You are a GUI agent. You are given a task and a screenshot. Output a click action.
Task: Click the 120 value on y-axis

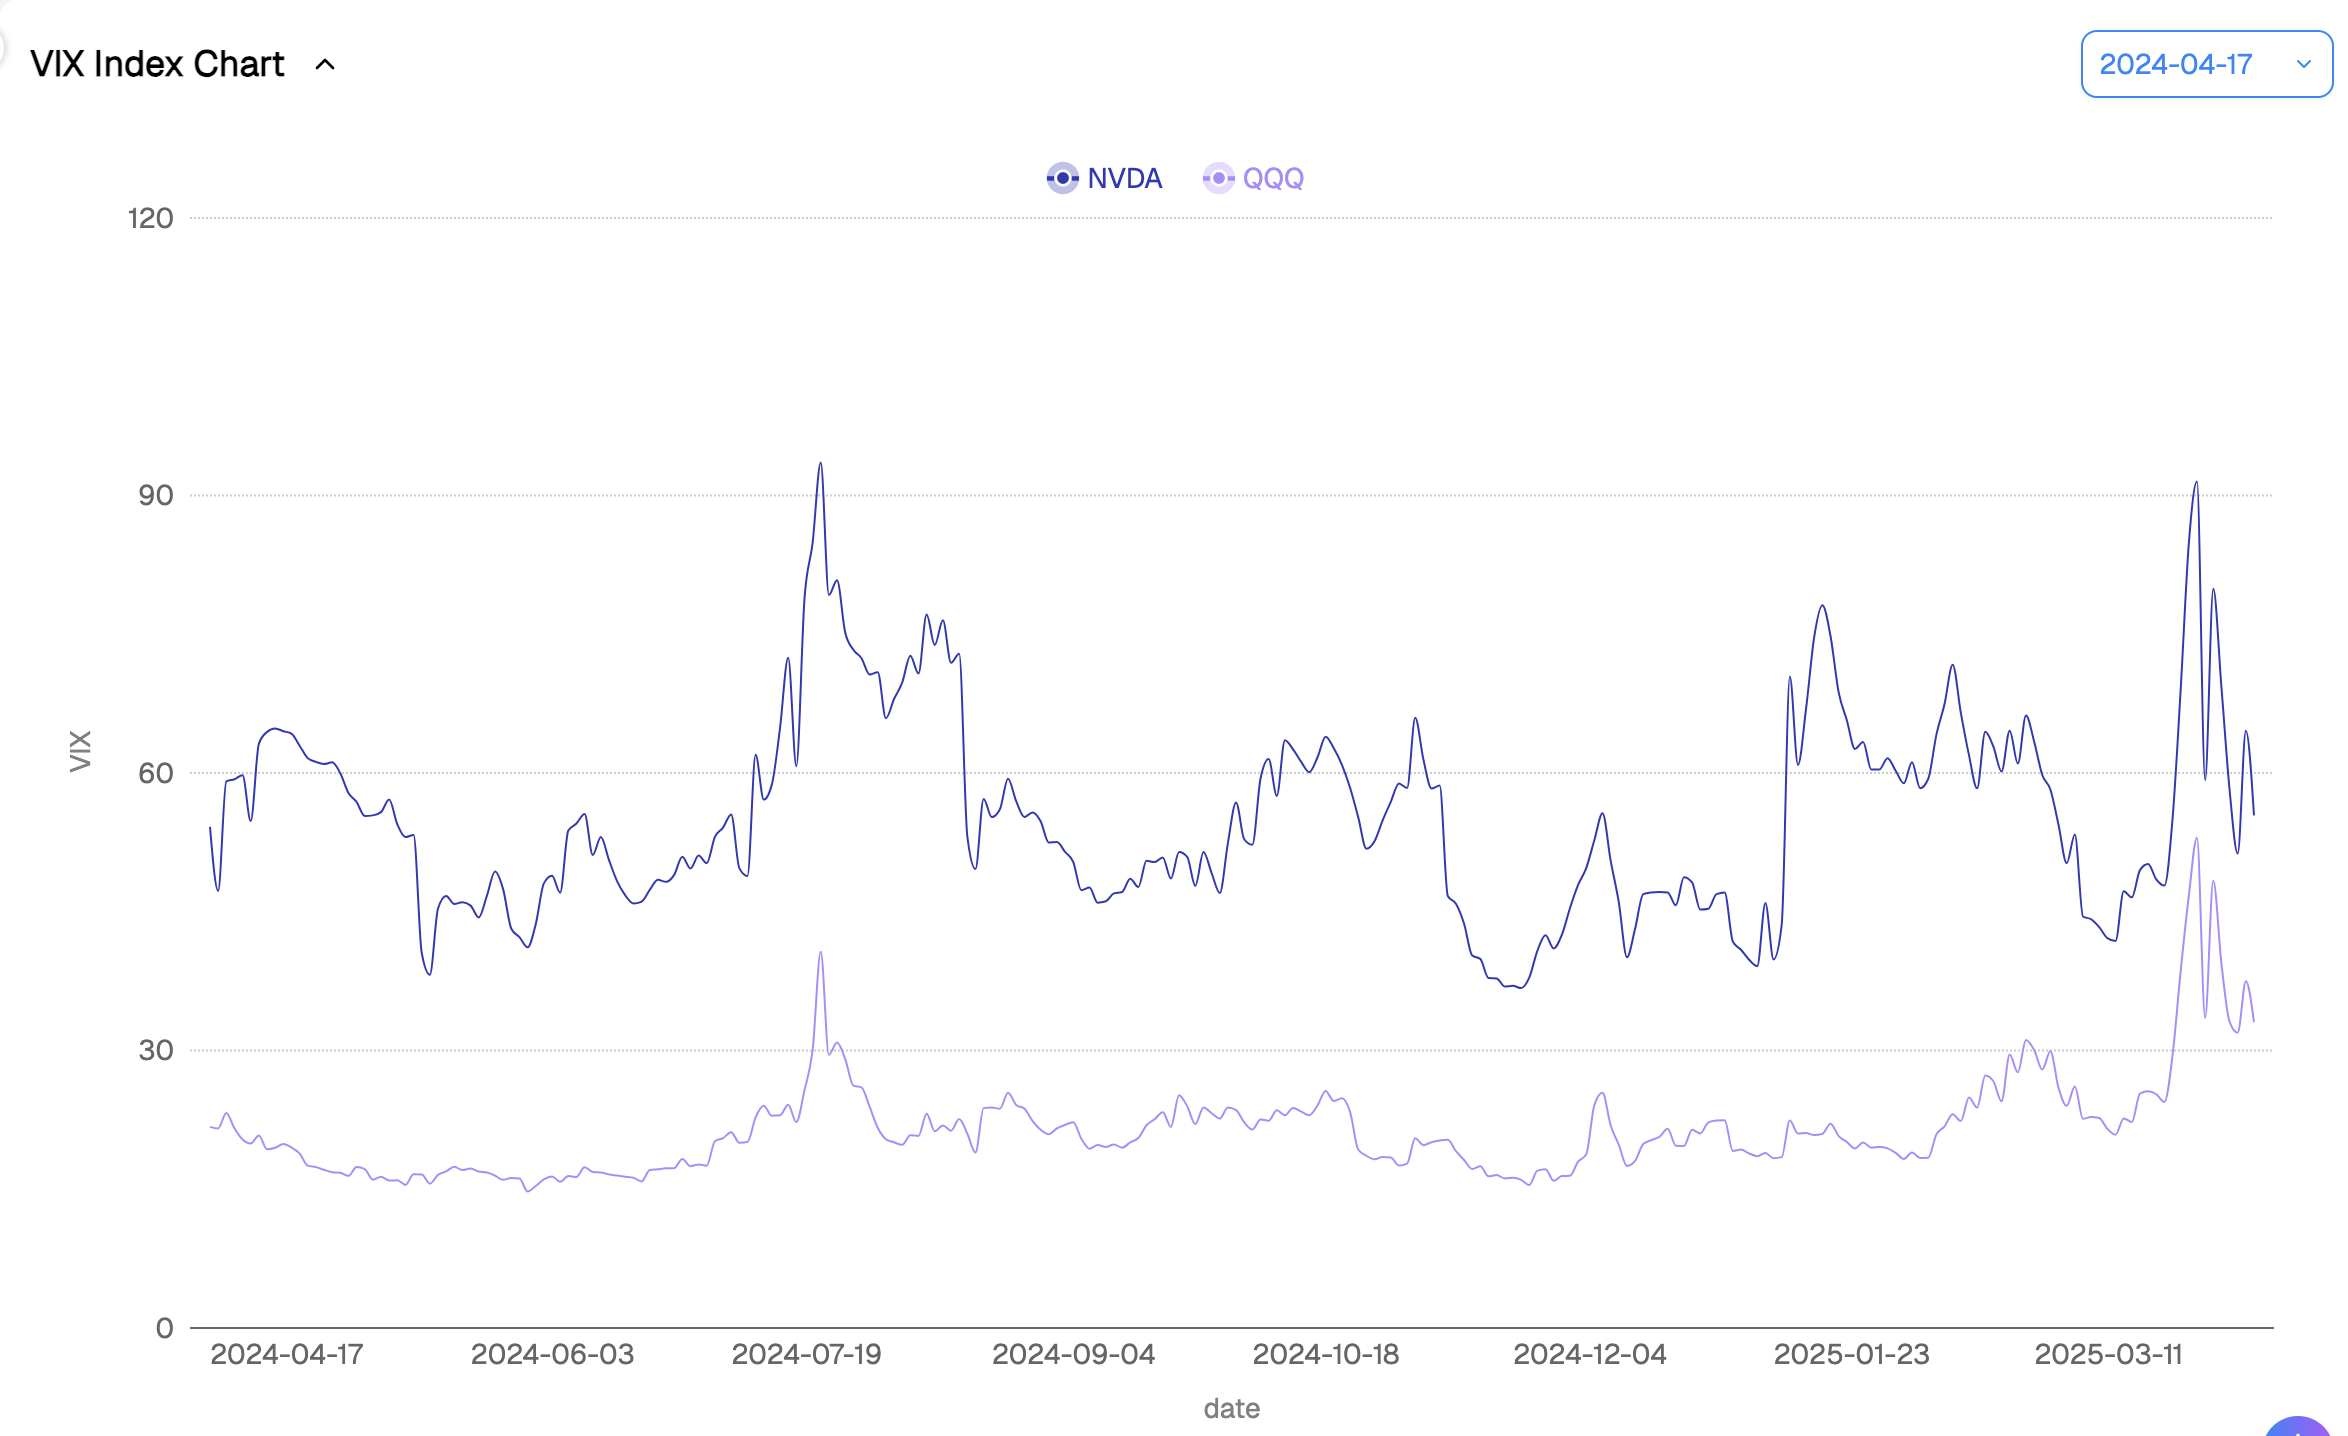point(150,218)
